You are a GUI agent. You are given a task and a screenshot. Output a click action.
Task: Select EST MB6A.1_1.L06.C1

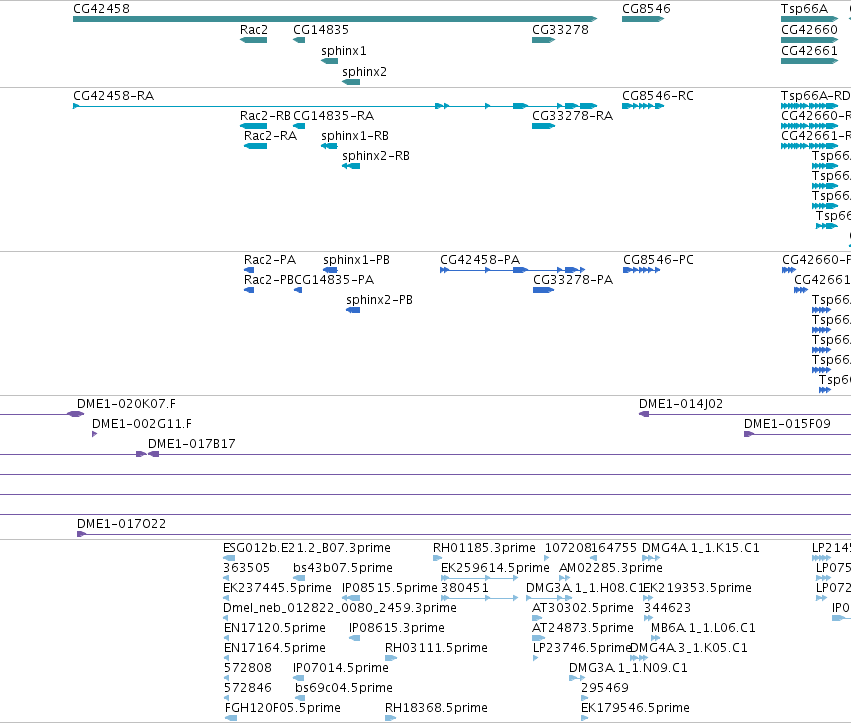pyautogui.click(x=703, y=629)
